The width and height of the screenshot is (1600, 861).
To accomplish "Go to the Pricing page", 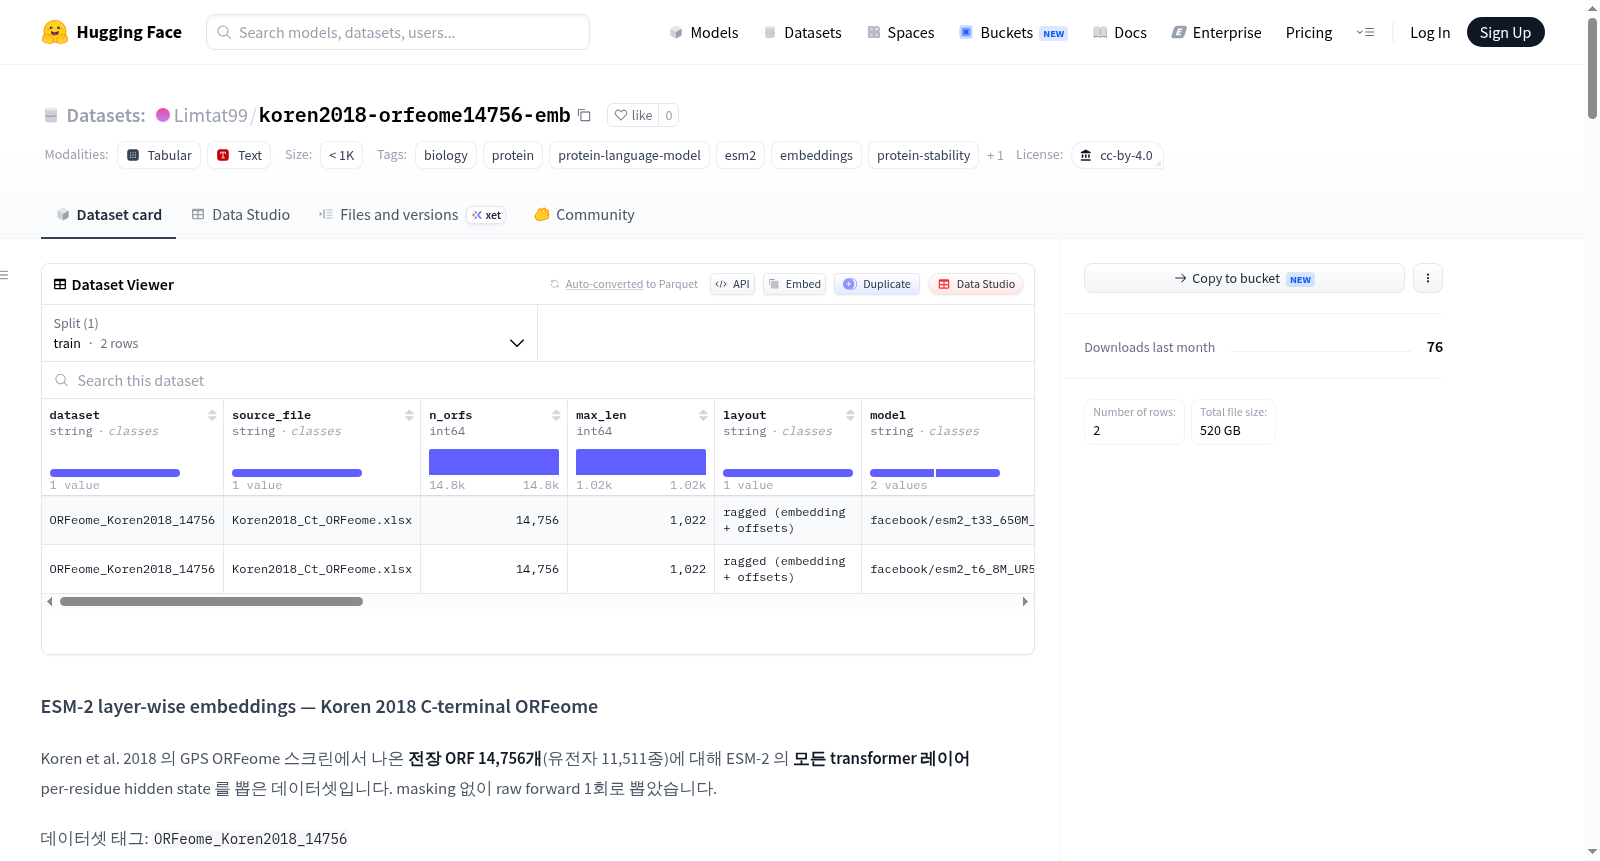I will pos(1309,32).
